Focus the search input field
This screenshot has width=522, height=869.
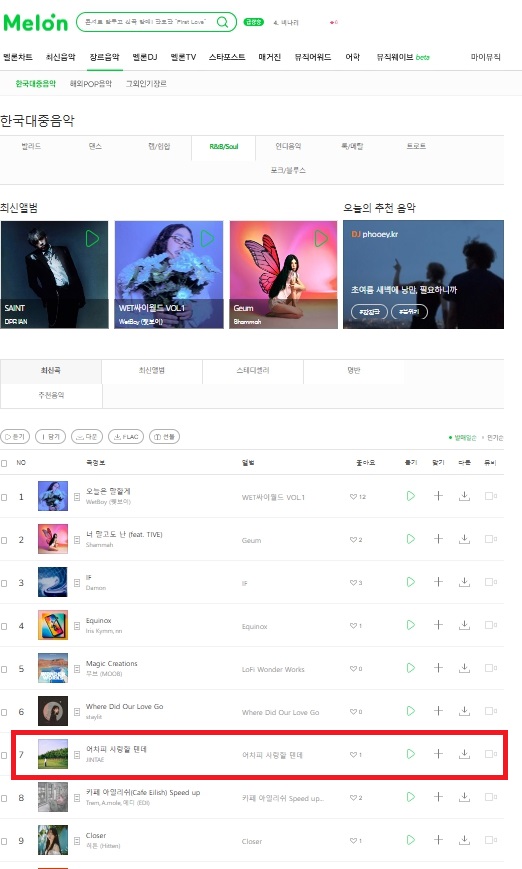(145, 22)
